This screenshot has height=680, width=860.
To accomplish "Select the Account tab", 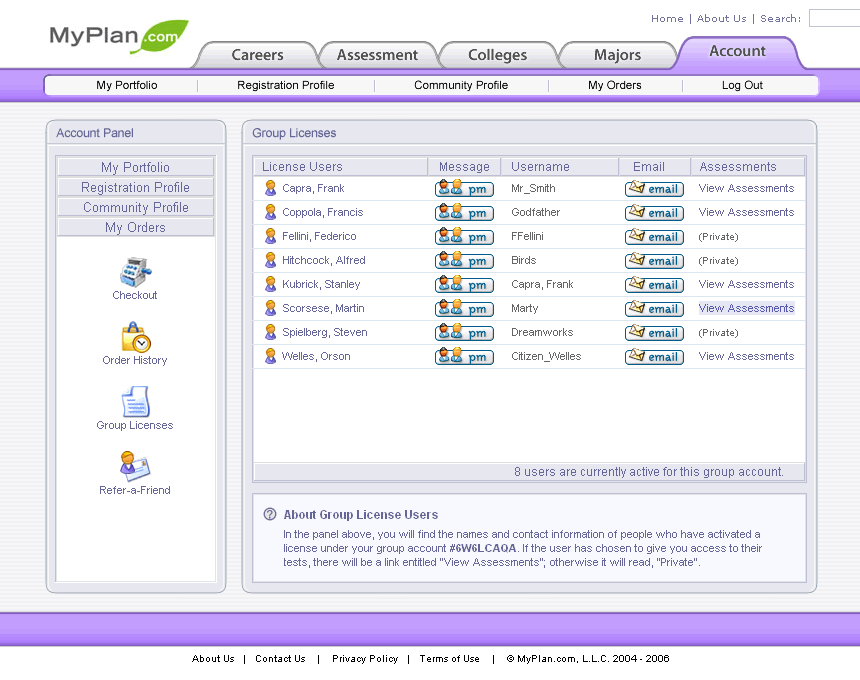I will pyautogui.click(x=738, y=52).
